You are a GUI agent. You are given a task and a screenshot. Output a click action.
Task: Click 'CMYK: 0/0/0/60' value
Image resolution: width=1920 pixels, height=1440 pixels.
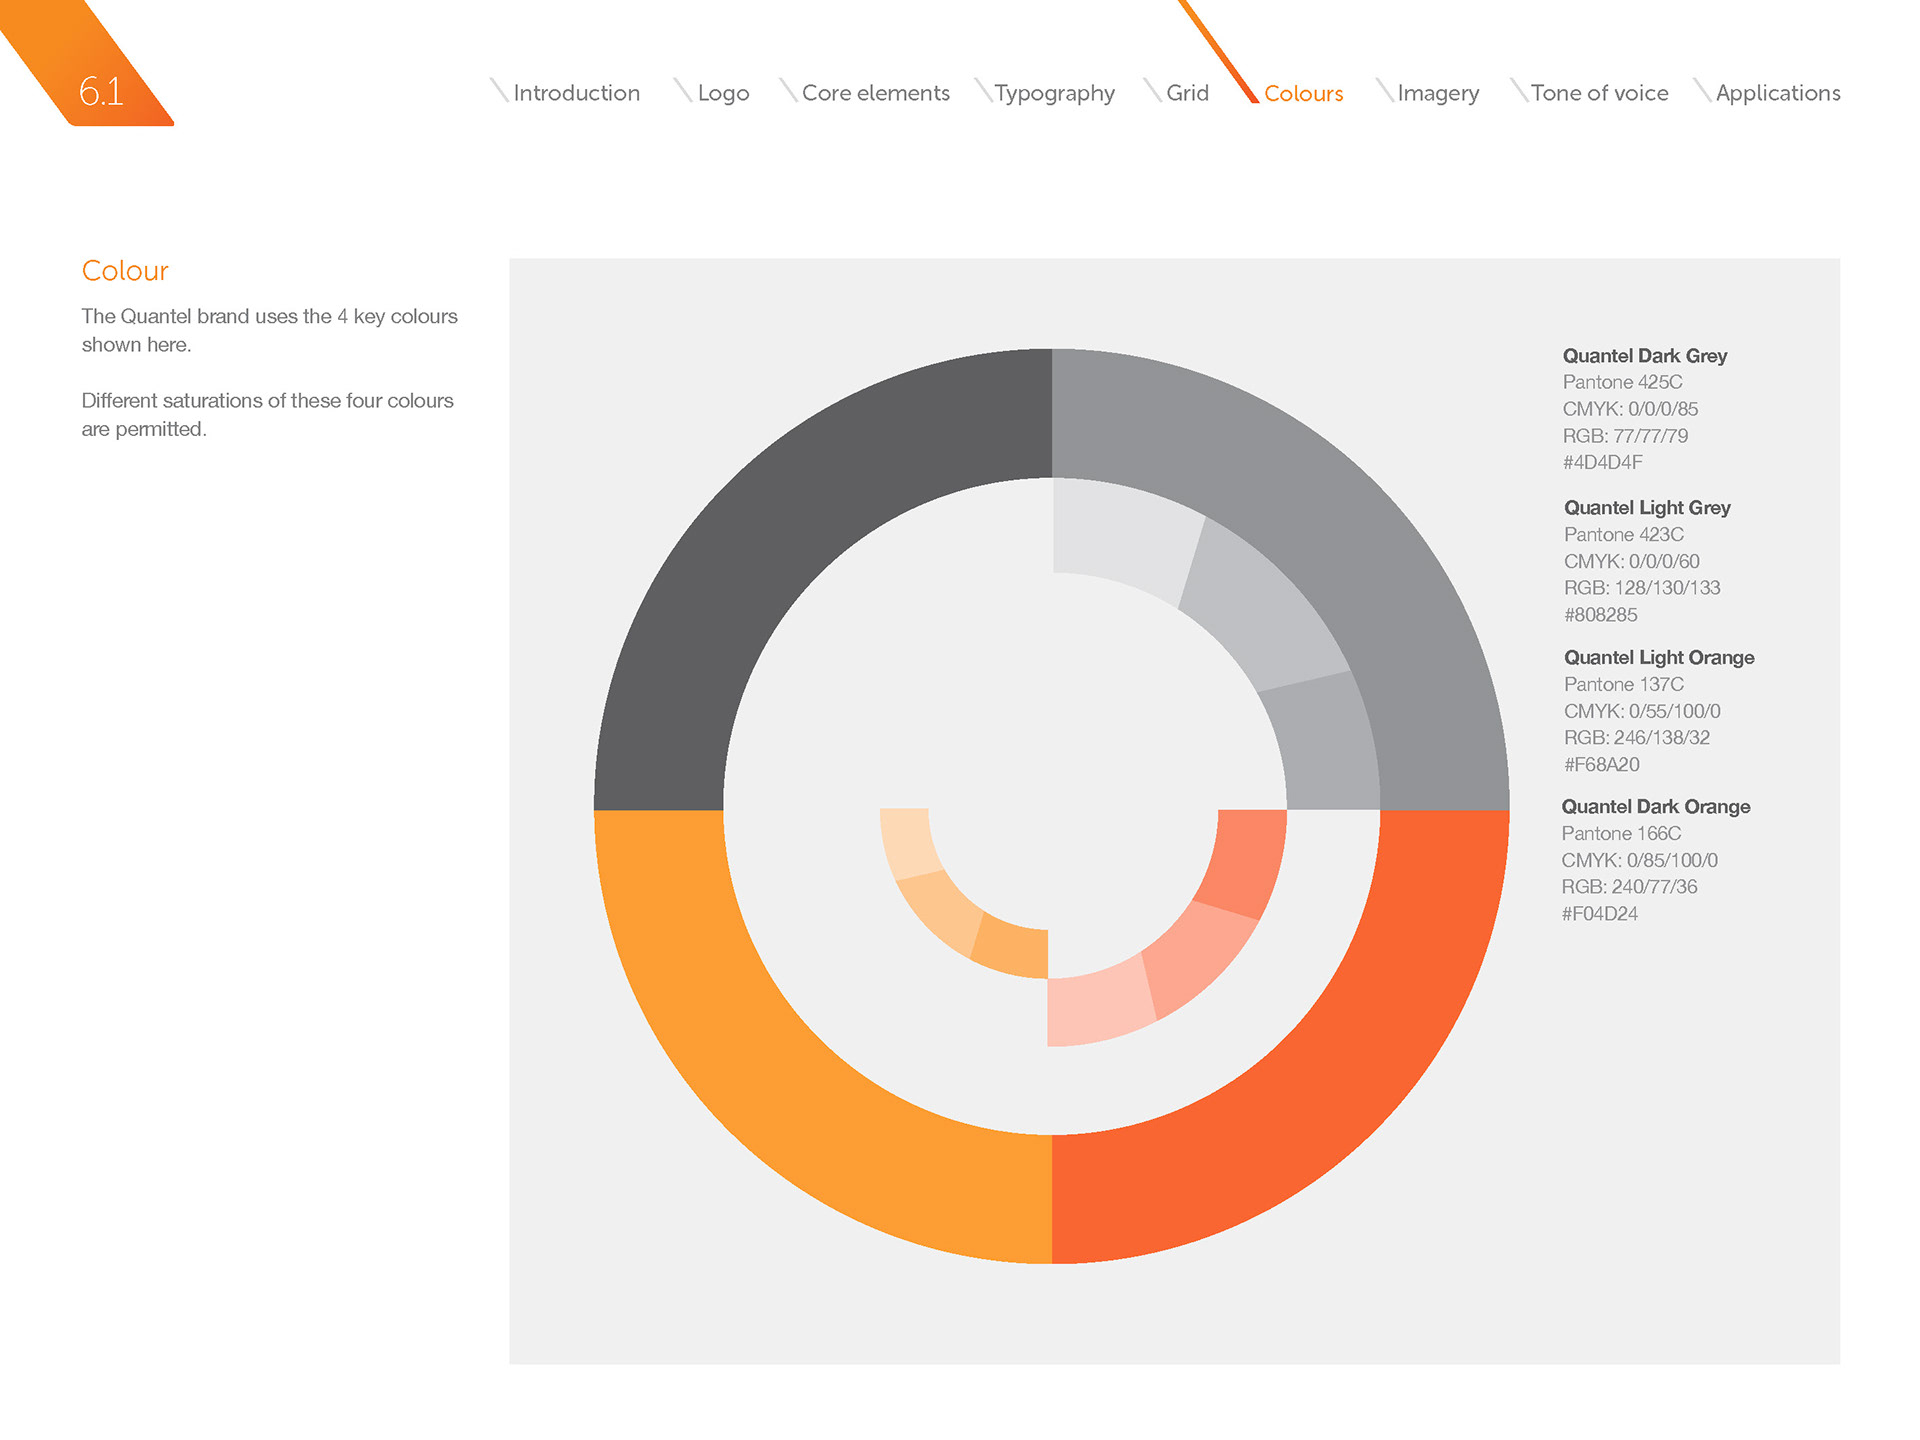(1632, 562)
